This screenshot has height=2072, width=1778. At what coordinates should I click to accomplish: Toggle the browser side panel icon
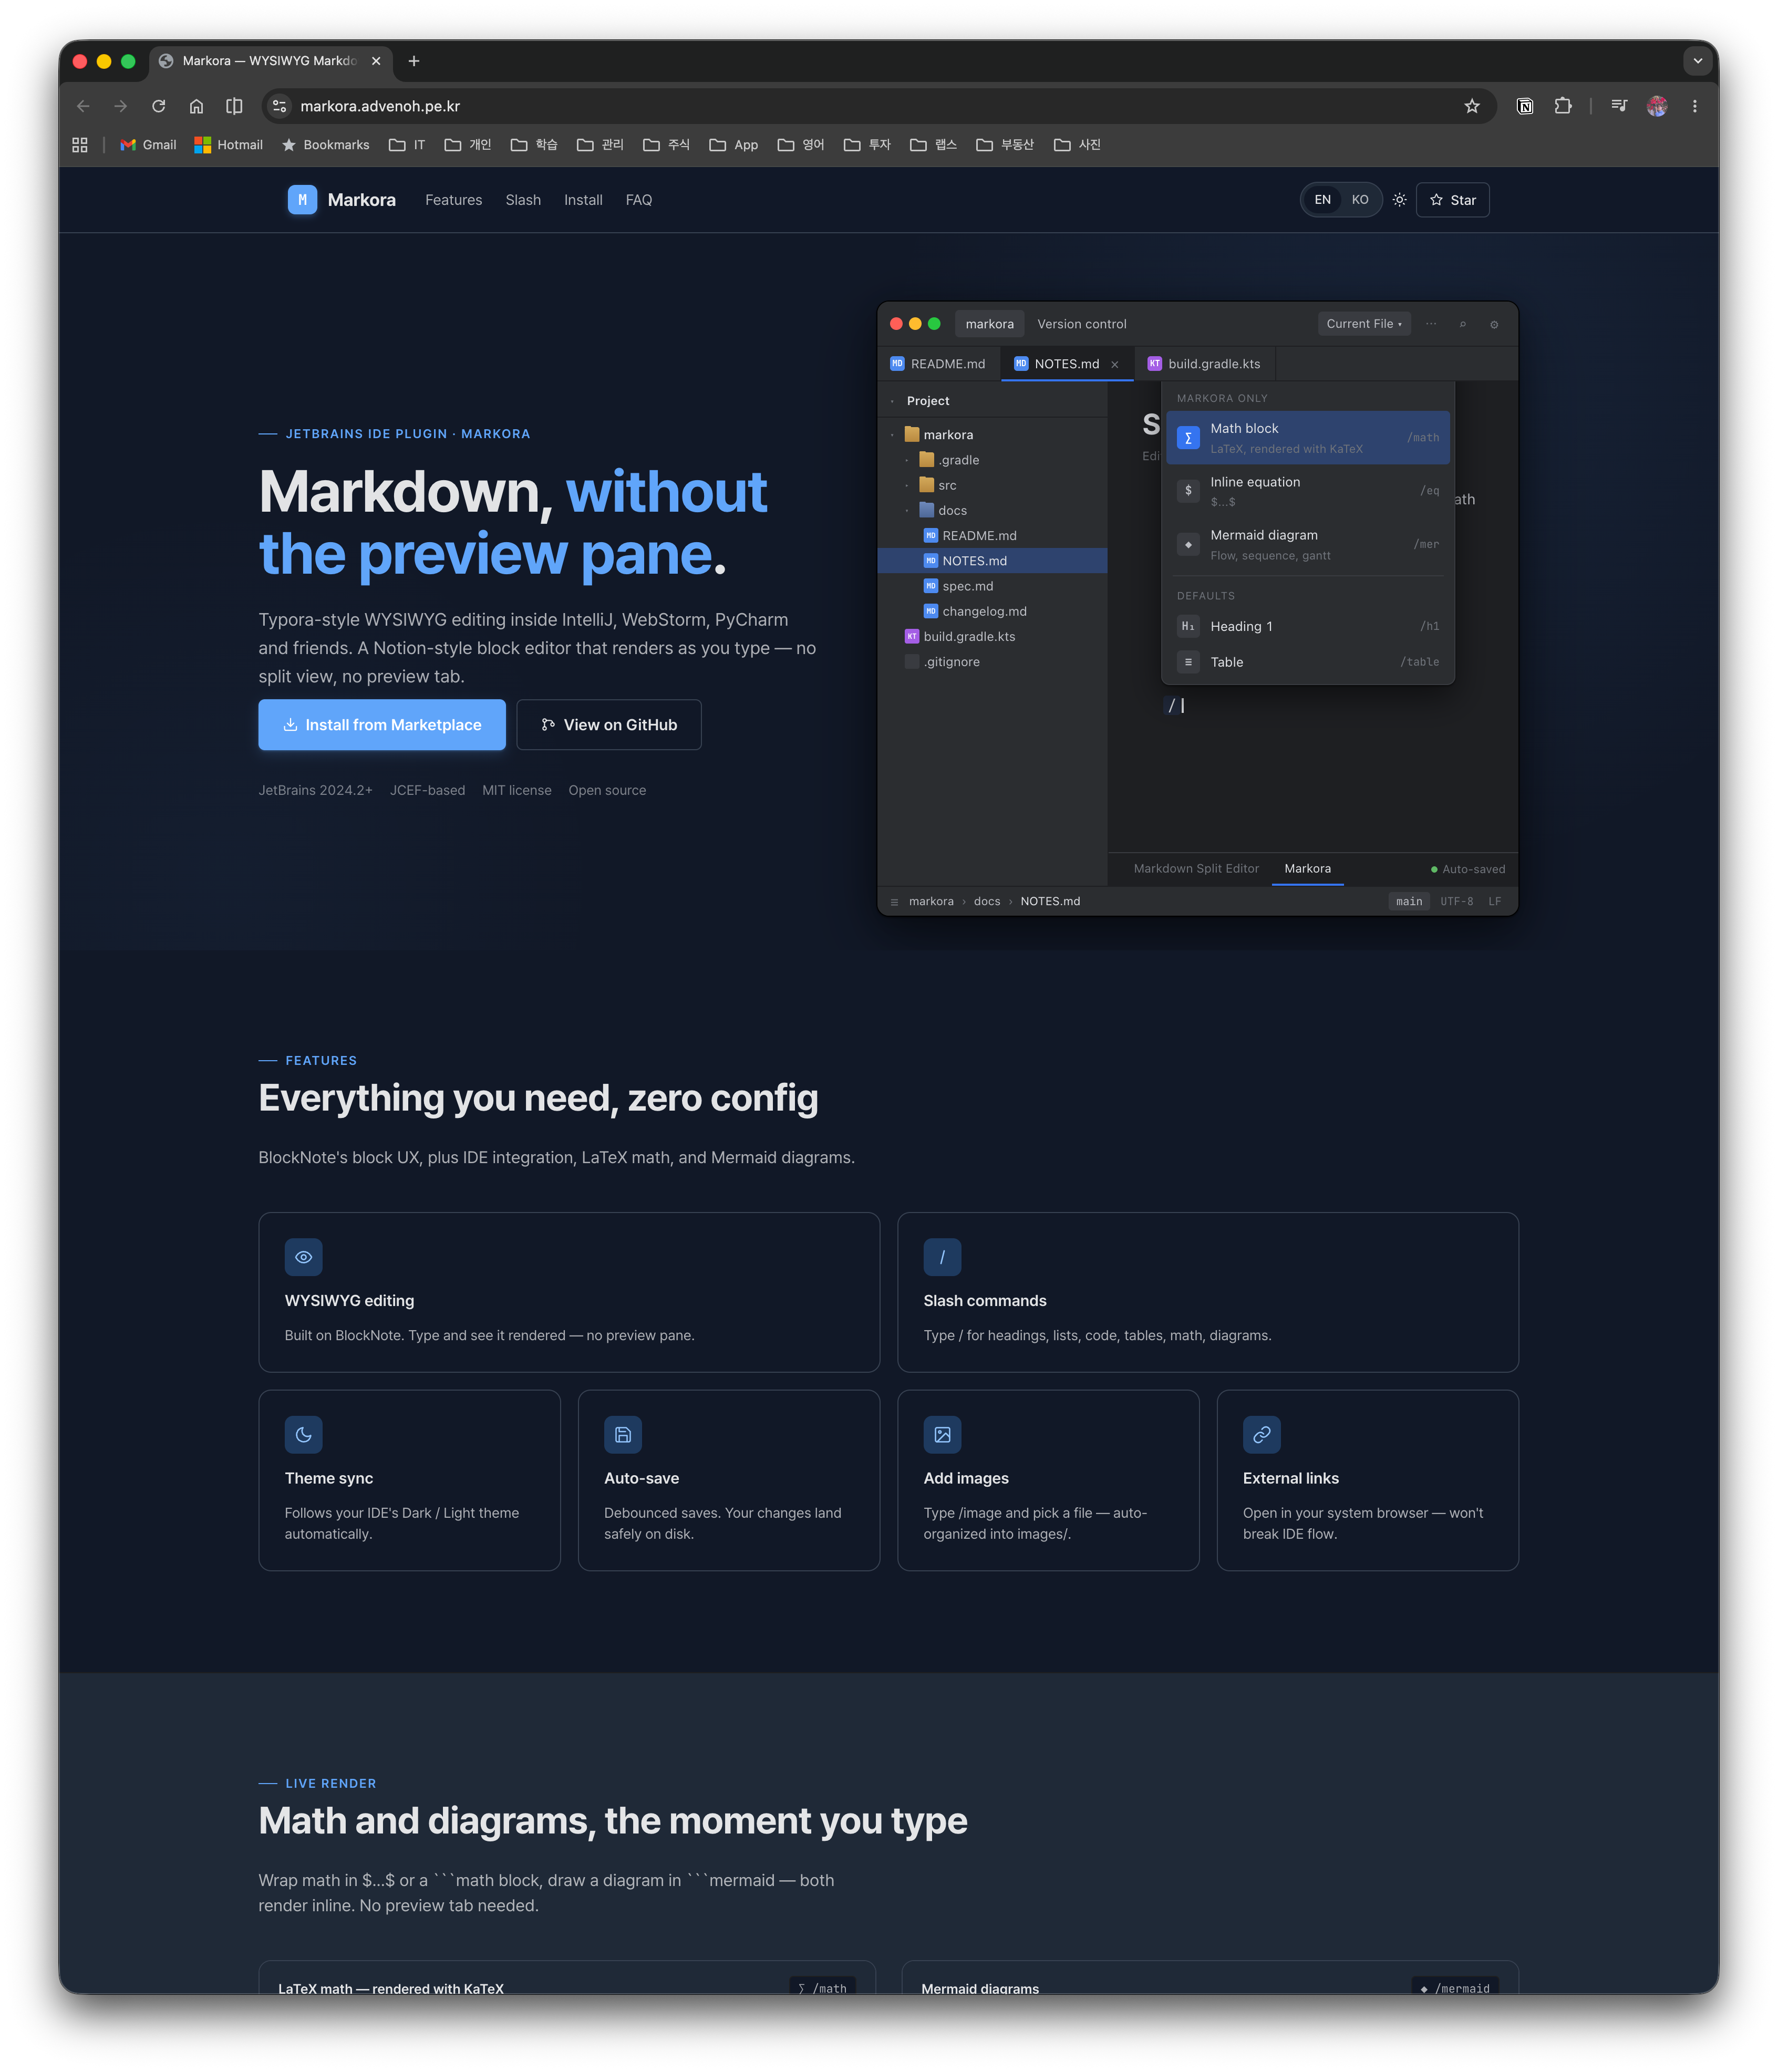pyautogui.click(x=234, y=106)
